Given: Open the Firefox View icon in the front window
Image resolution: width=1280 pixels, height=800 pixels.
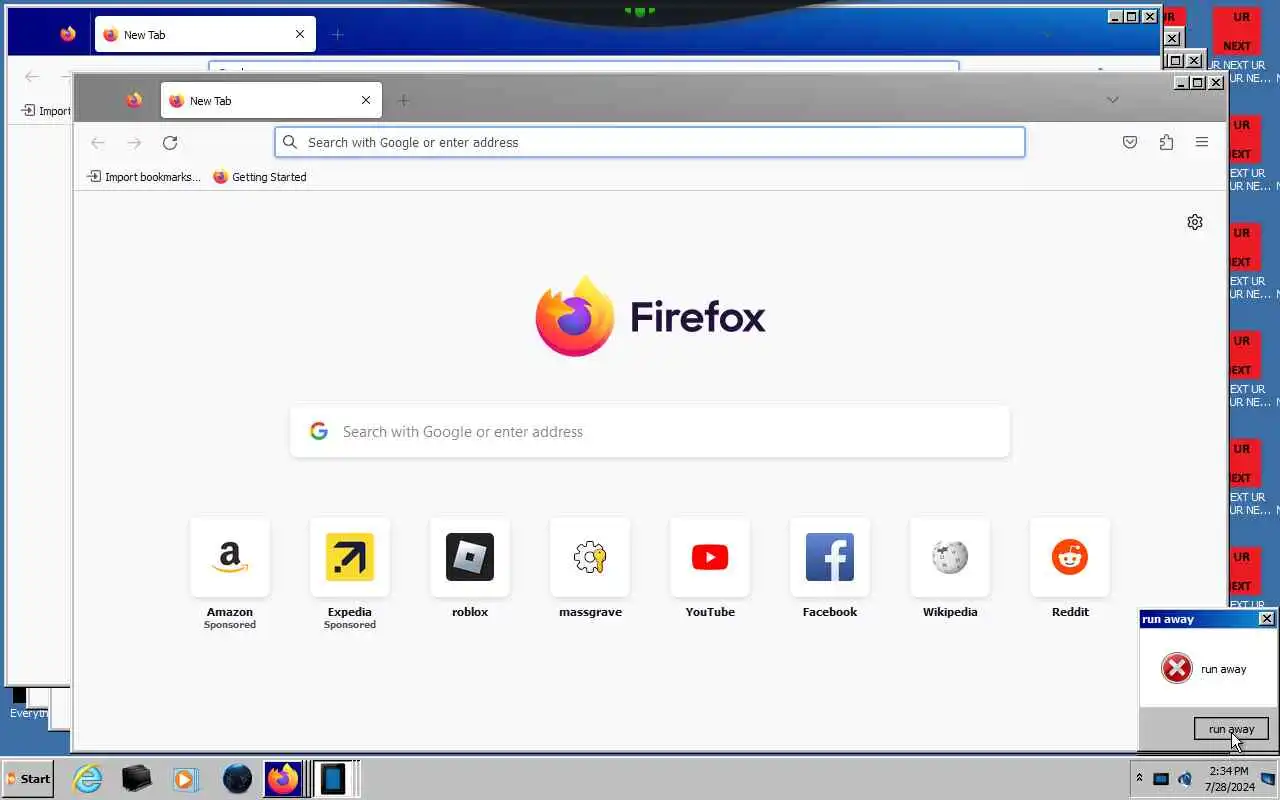Looking at the screenshot, I should click(134, 100).
